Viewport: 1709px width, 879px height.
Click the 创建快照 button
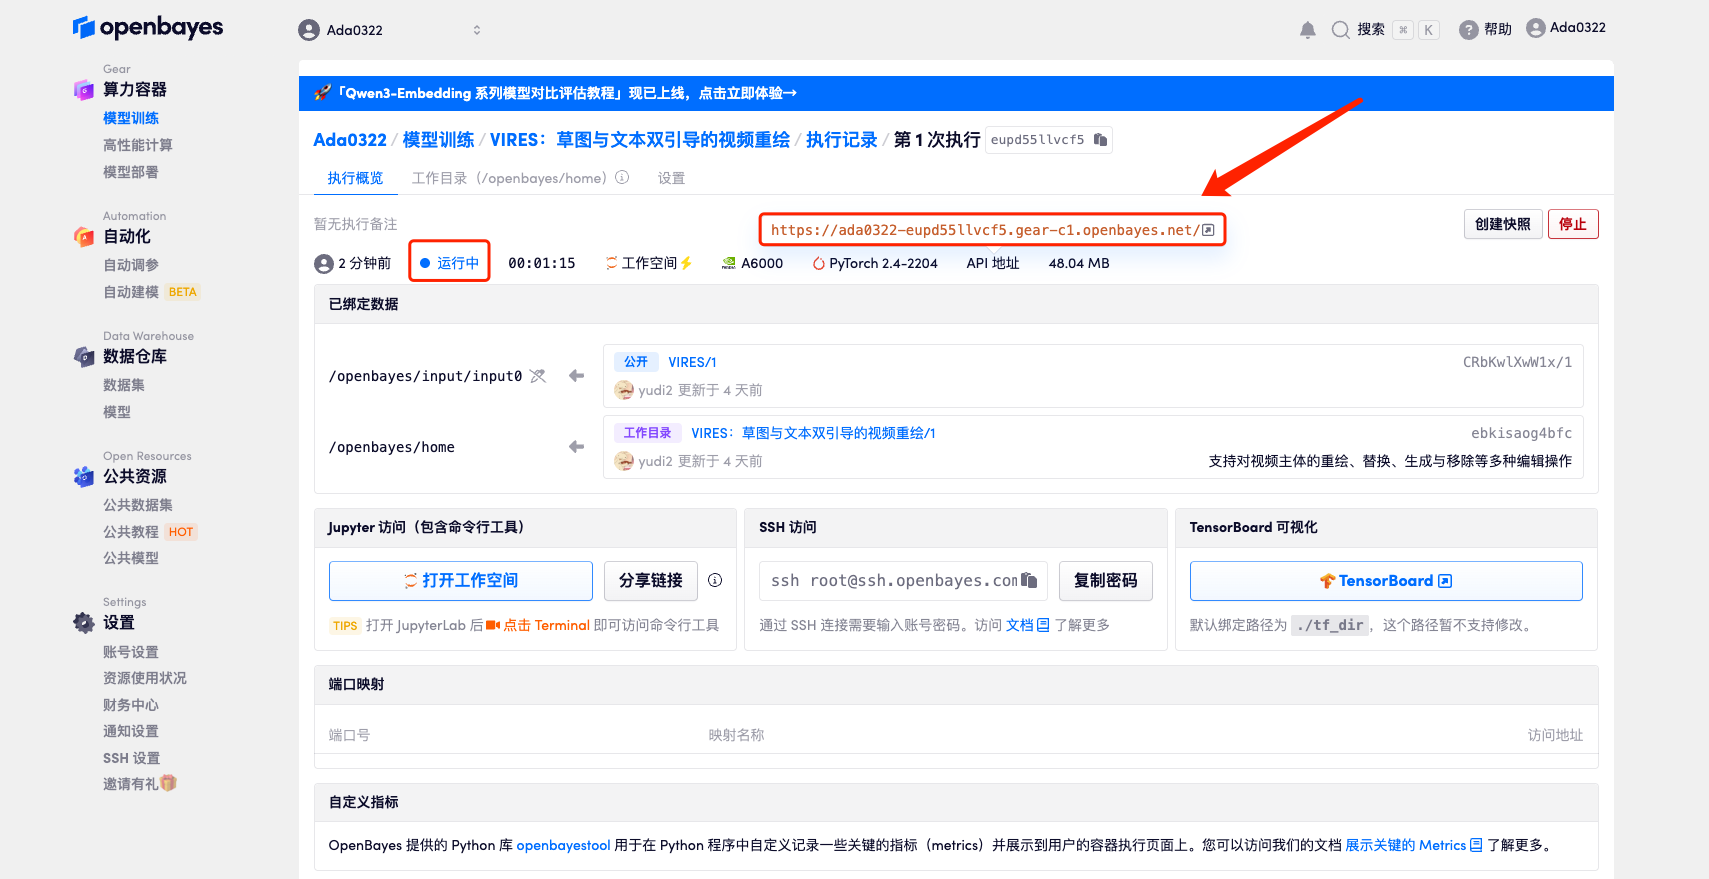point(1502,224)
